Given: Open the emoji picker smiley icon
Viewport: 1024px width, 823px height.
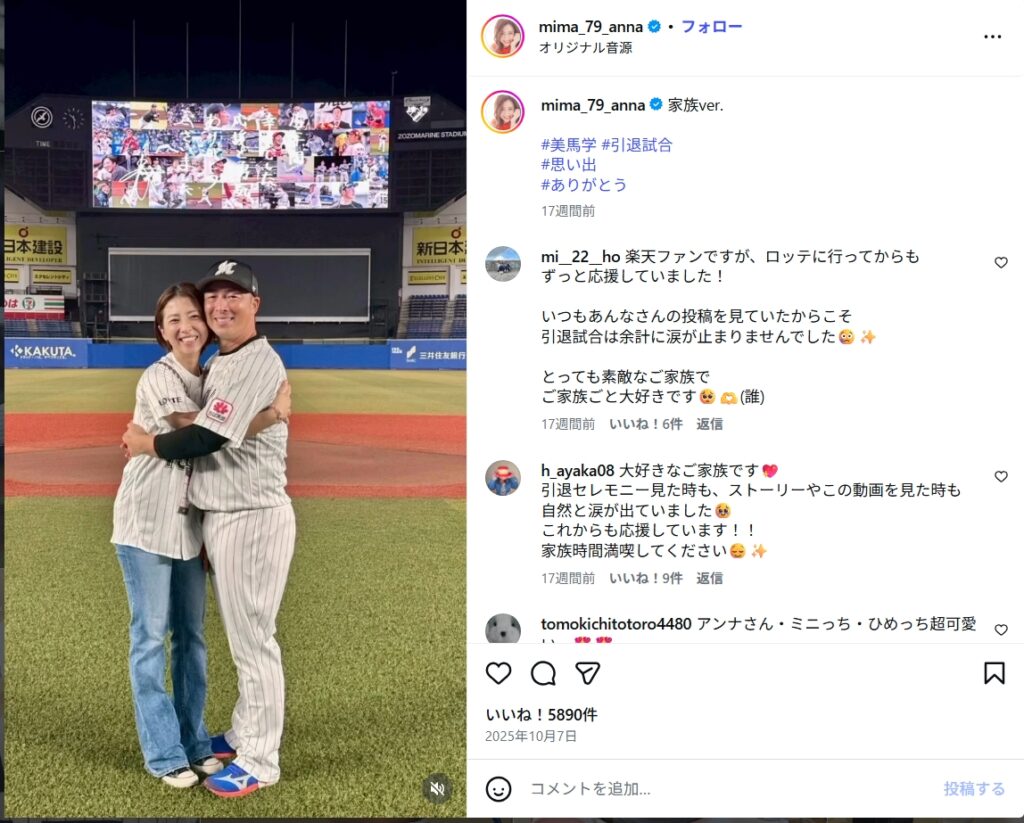Looking at the screenshot, I should [x=498, y=789].
